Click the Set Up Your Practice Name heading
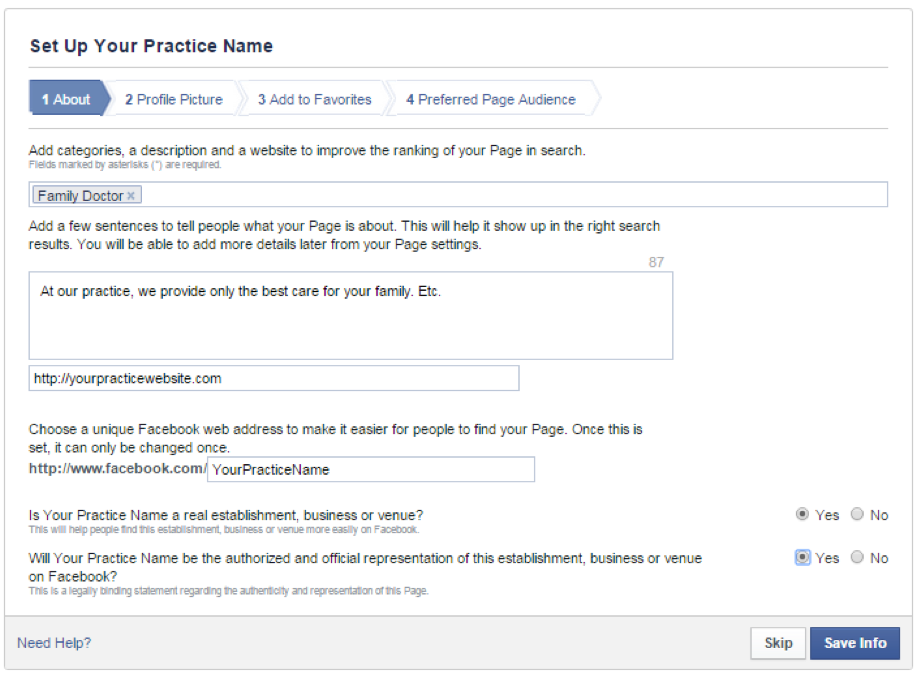The width and height of the screenshot is (921, 676). (x=152, y=46)
